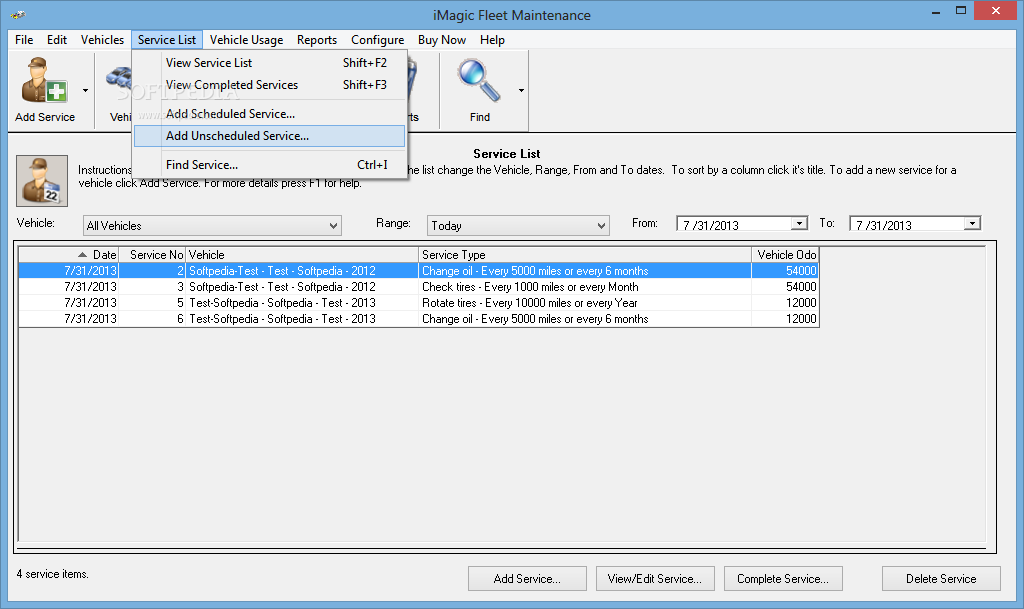
Task: Open the Add Service toolbar dropdown arrow
Action: (86, 91)
